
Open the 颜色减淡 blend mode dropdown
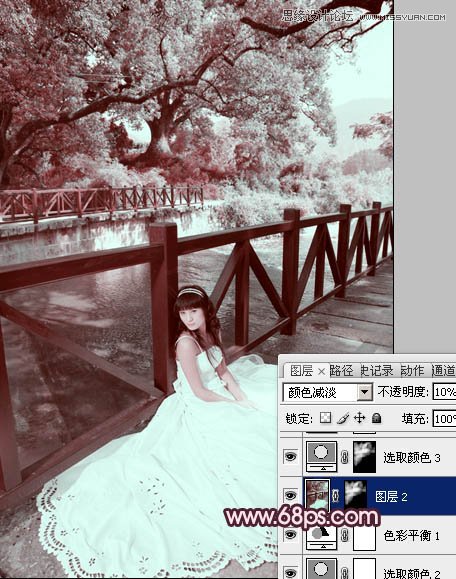pos(365,392)
